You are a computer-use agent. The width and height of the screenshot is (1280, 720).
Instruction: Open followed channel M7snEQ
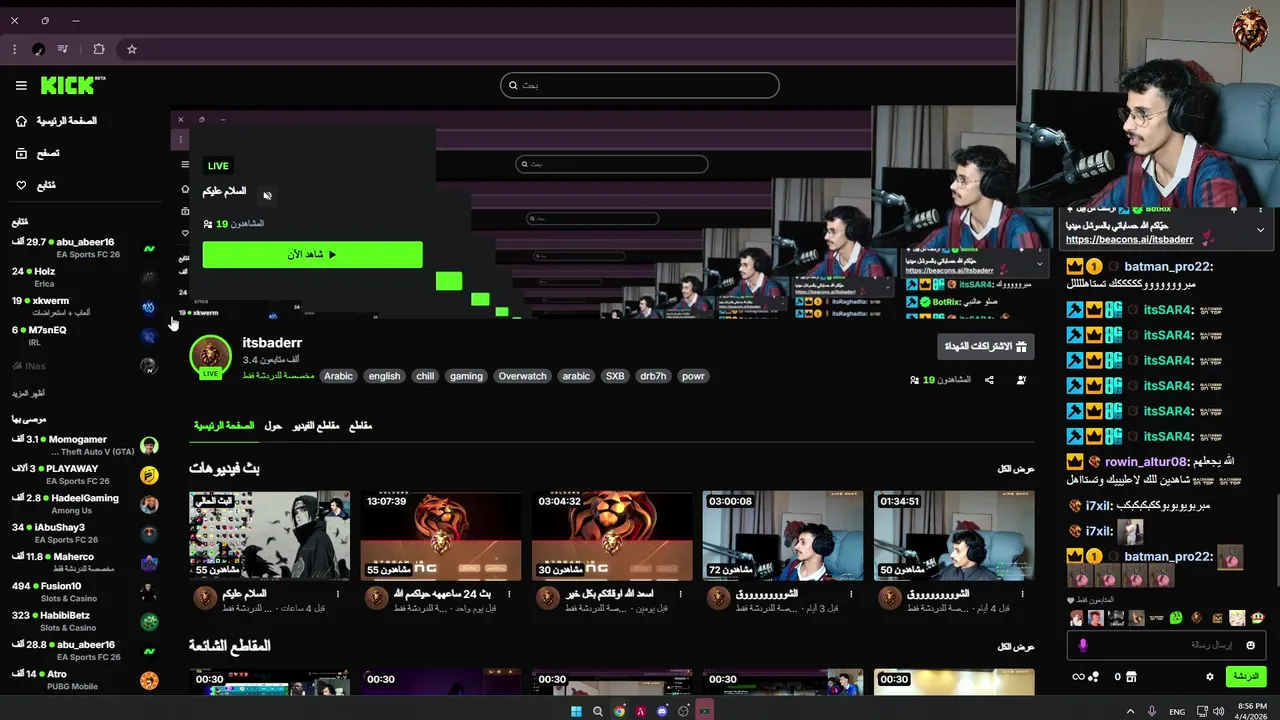[85, 335]
